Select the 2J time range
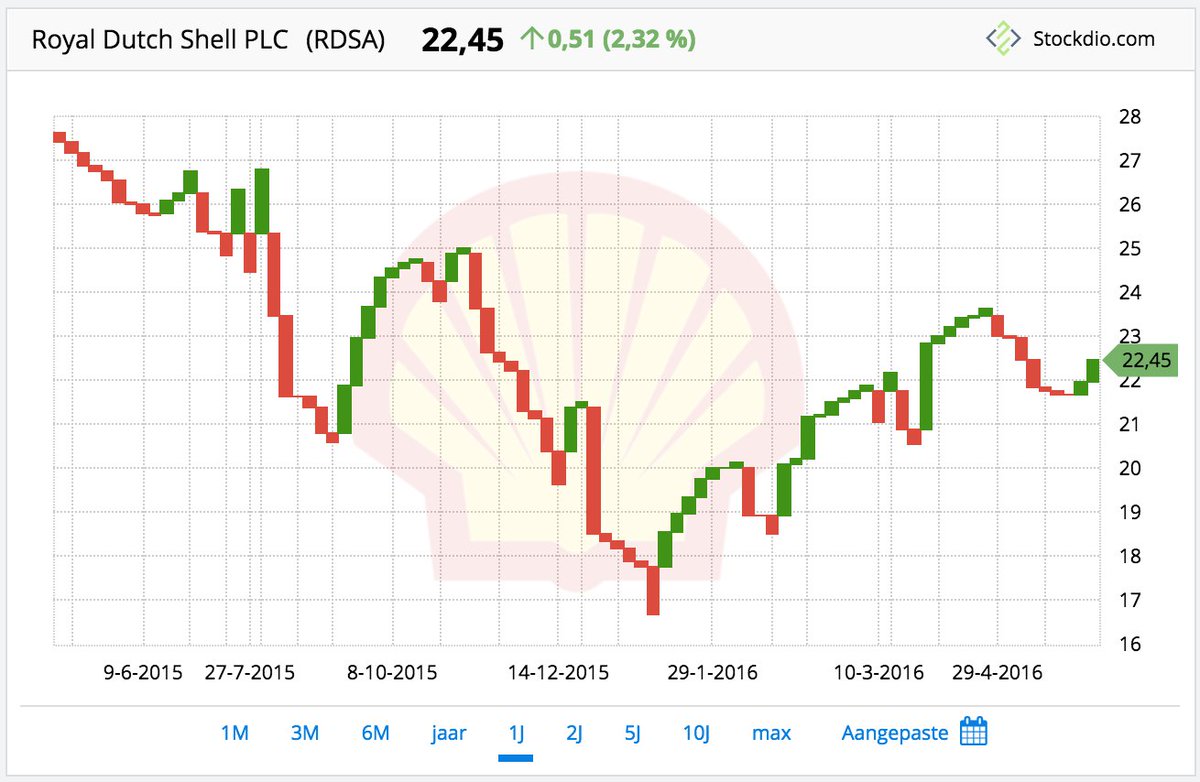This screenshot has height=782, width=1200. pos(574,733)
